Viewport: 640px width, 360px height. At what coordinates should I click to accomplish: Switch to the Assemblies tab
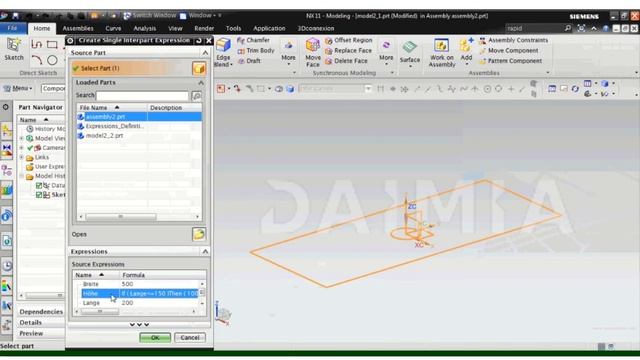click(78, 28)
